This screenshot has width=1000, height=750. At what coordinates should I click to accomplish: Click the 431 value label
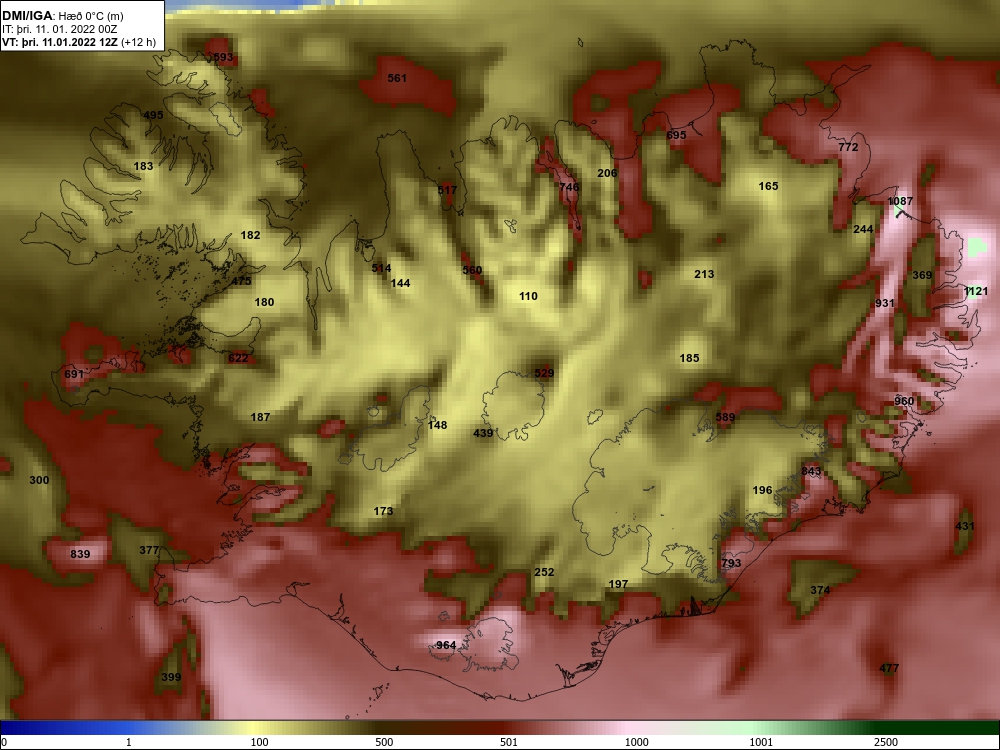[965, 526]
